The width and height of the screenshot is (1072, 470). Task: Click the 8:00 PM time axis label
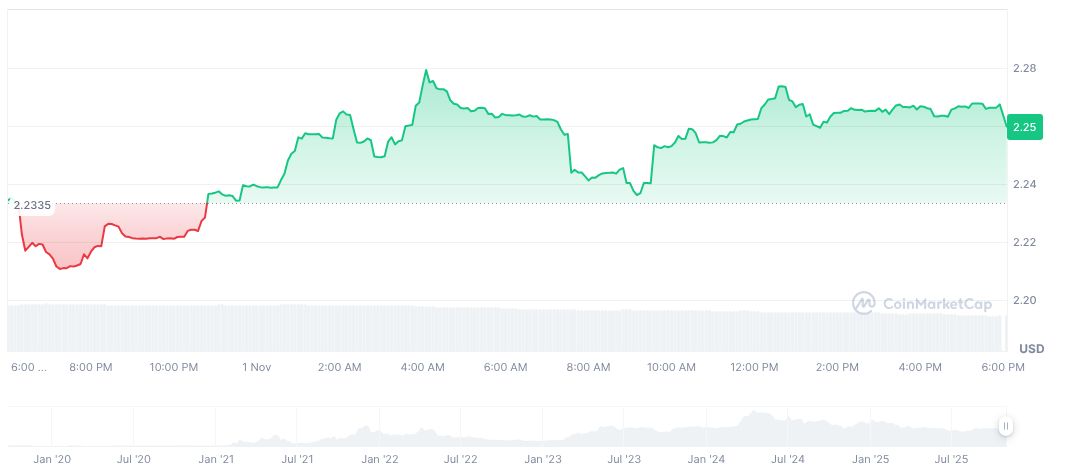[x=90, y=367]
